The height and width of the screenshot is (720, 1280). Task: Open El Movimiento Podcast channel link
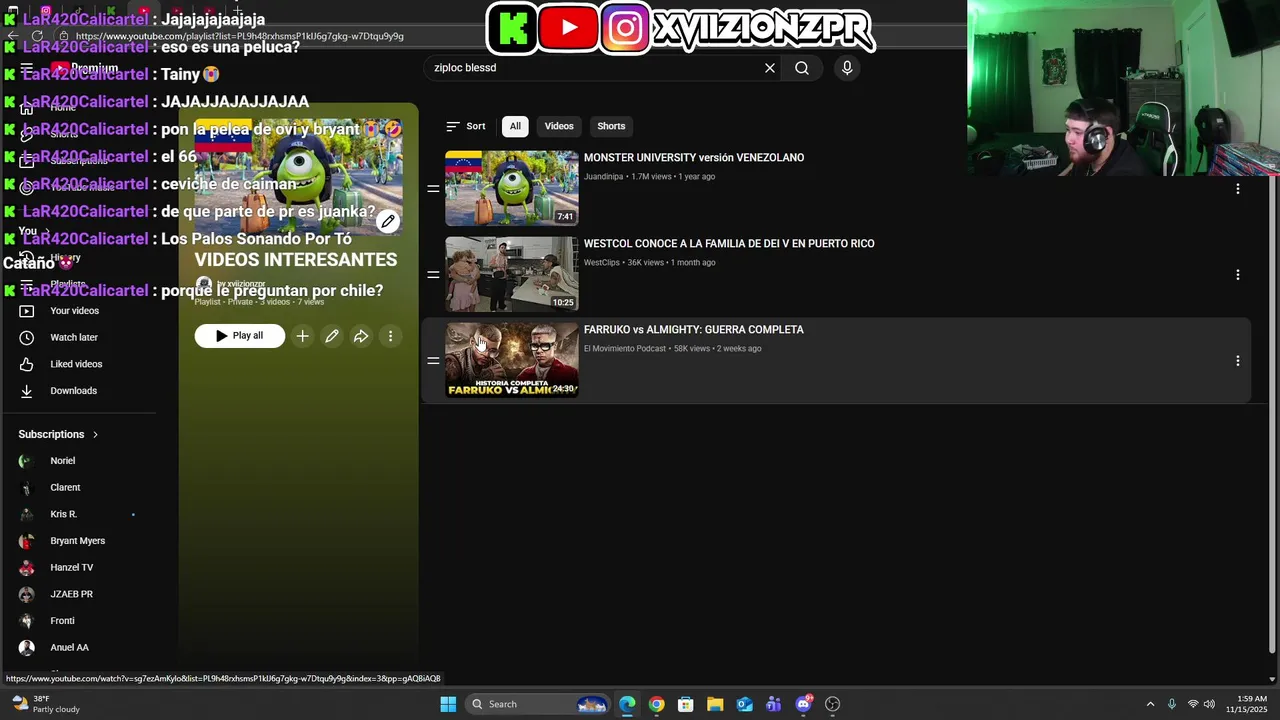(625, 349)
